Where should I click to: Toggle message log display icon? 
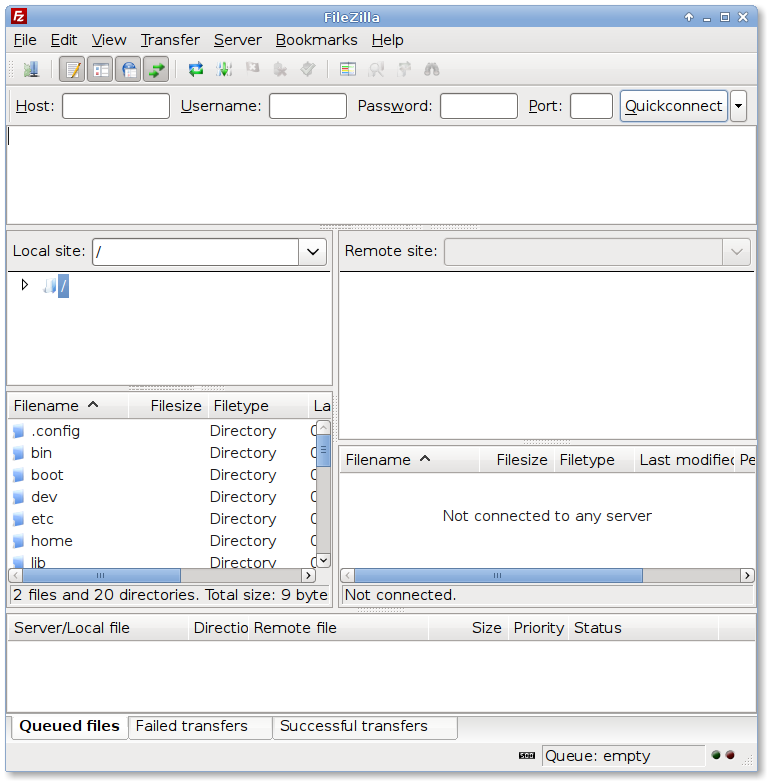[x=72, y=69]
